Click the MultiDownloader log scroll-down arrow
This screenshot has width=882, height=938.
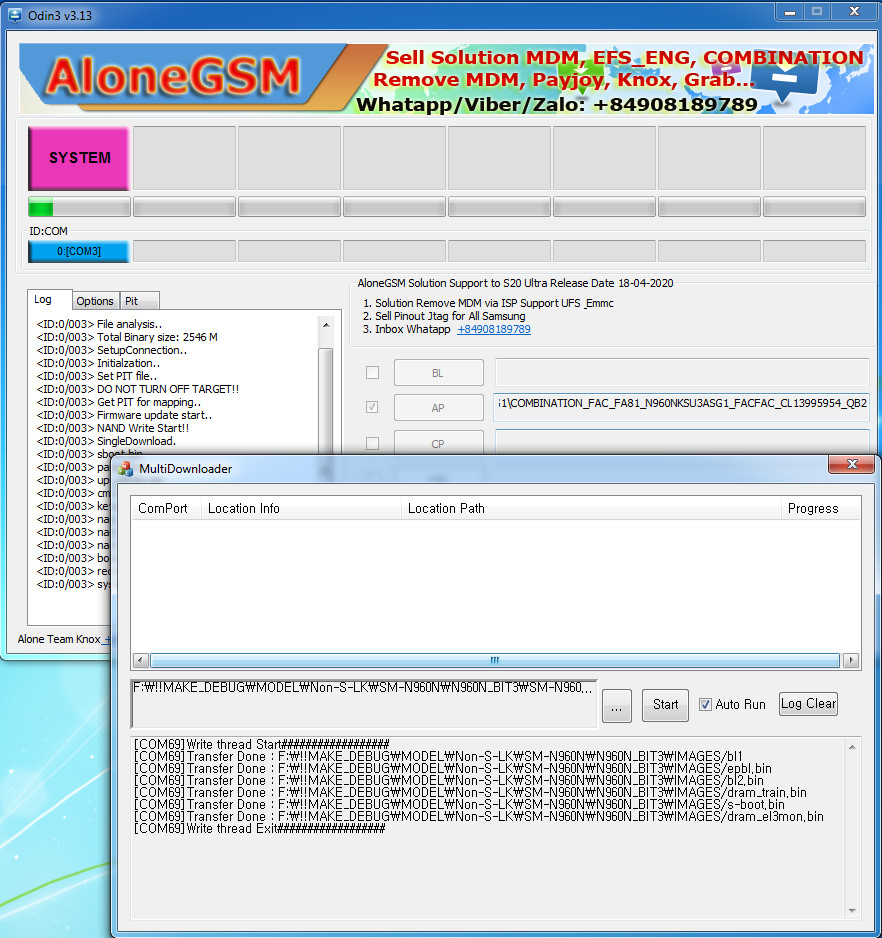click(852, 911)
